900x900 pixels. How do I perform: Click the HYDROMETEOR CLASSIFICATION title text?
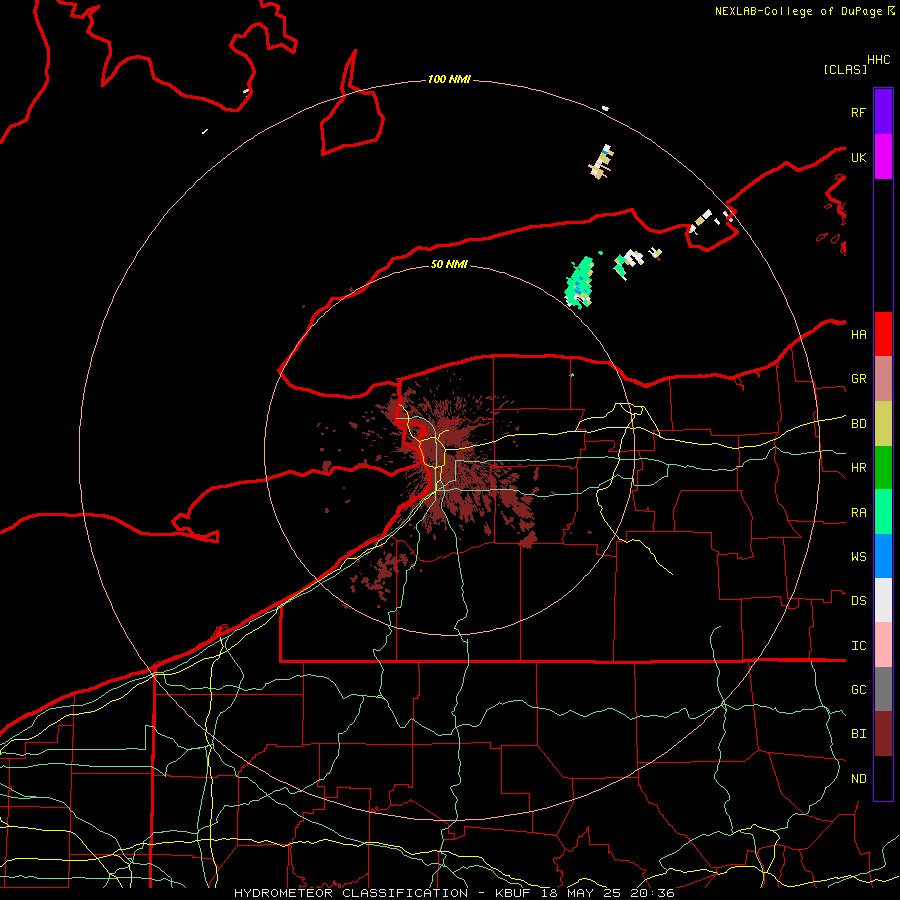pyautogui.click(x=351, y=893)
